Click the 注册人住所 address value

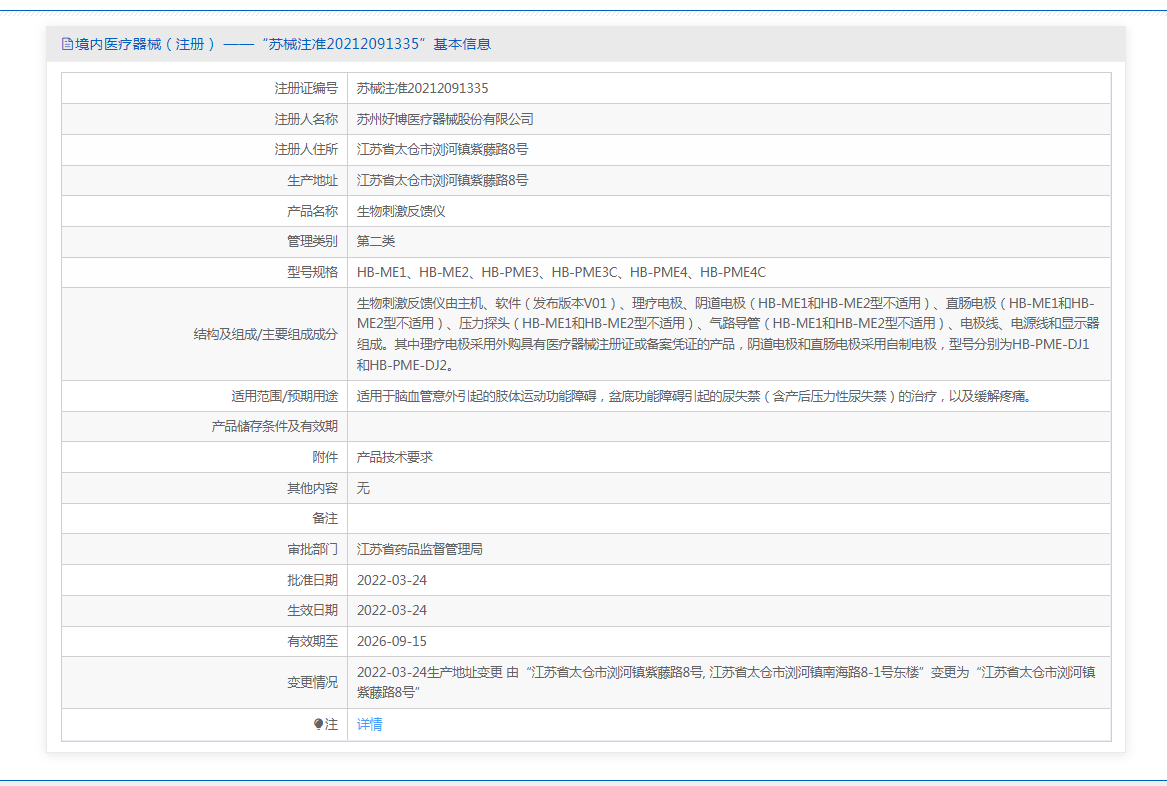point(442,150)
